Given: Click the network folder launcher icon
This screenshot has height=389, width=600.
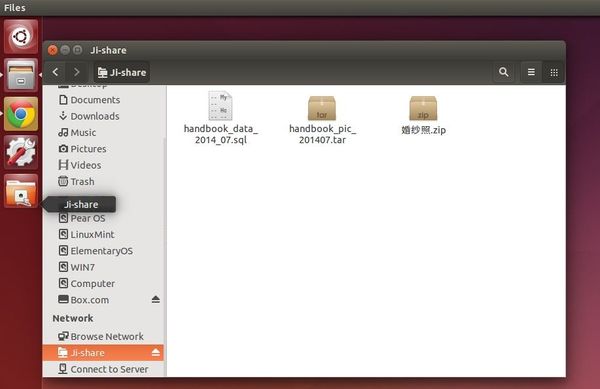Looking at the screenshot, I should [21, 191].
